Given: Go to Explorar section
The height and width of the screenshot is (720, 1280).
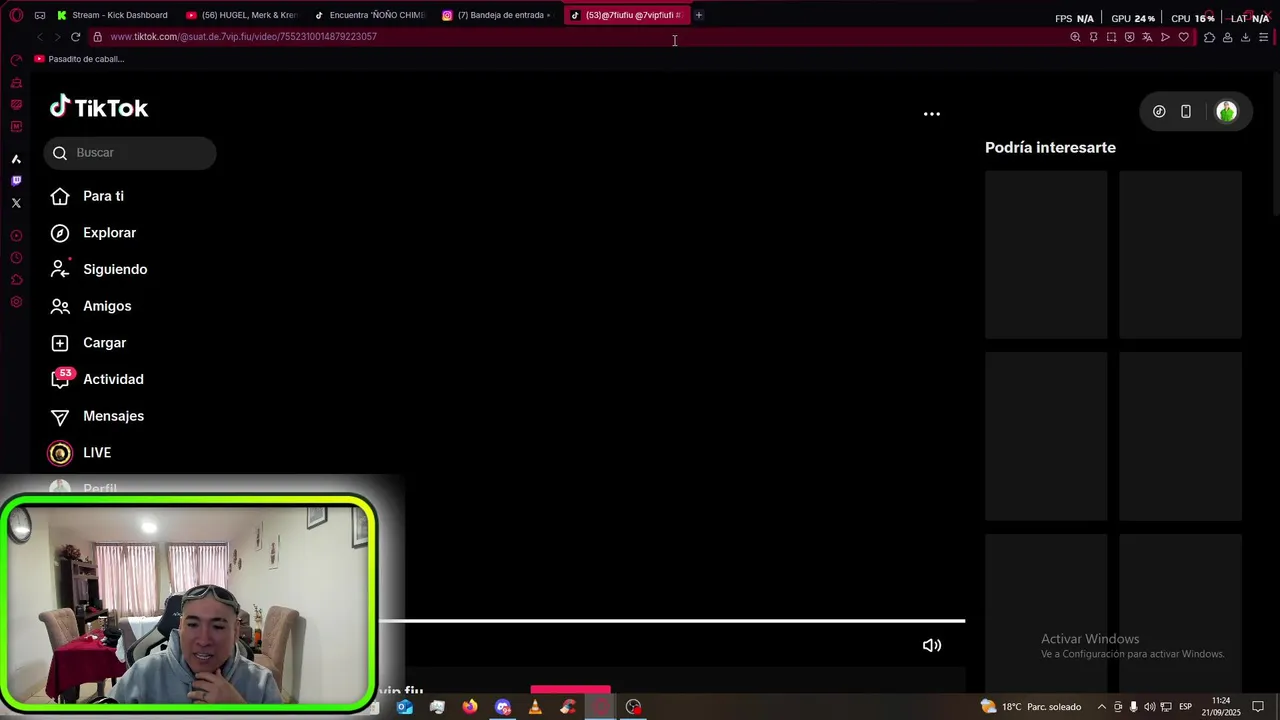Looking at the screenshot, I should [93, 233].
